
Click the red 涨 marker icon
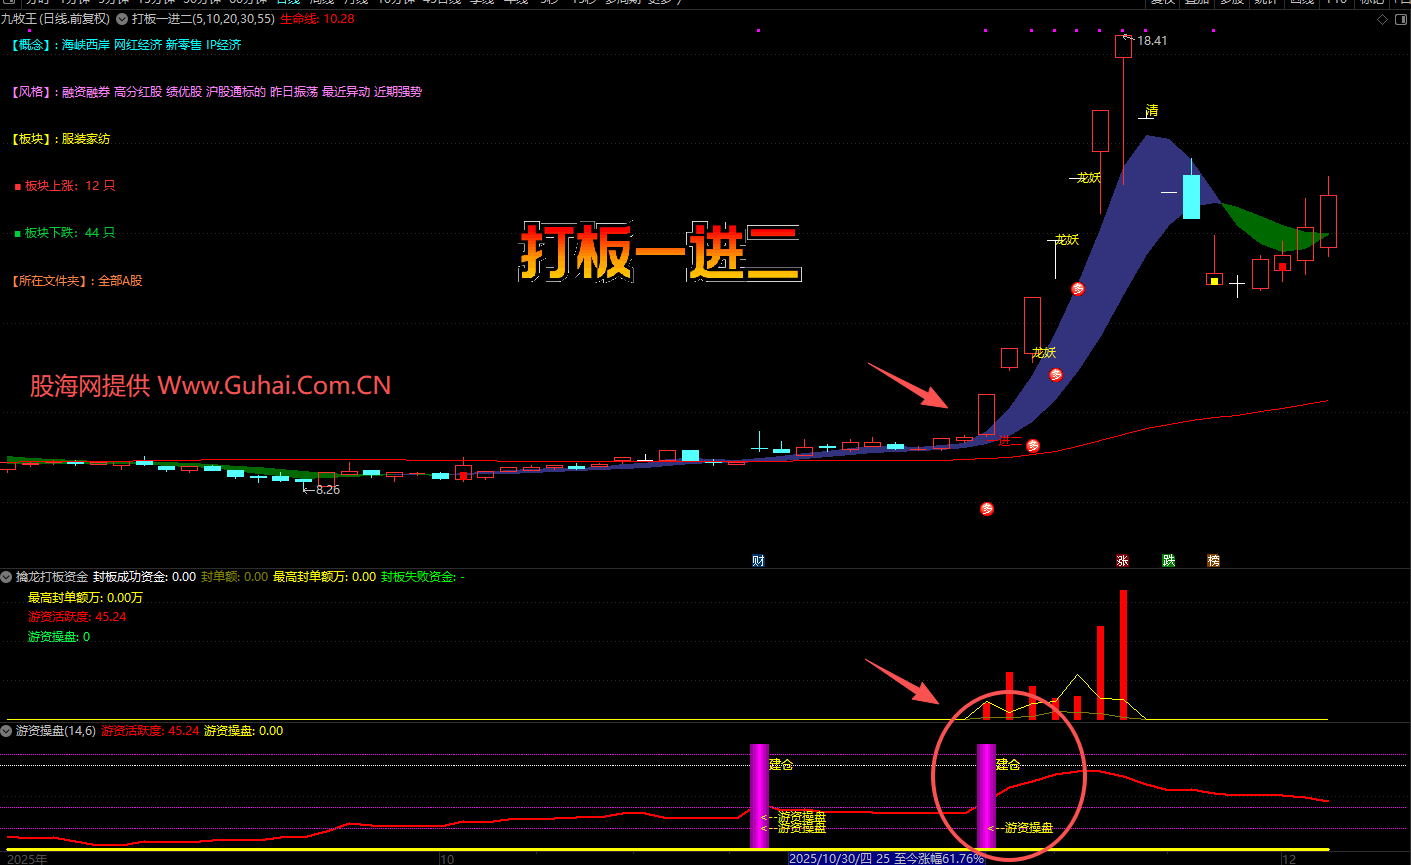(x=1122, y=561)
